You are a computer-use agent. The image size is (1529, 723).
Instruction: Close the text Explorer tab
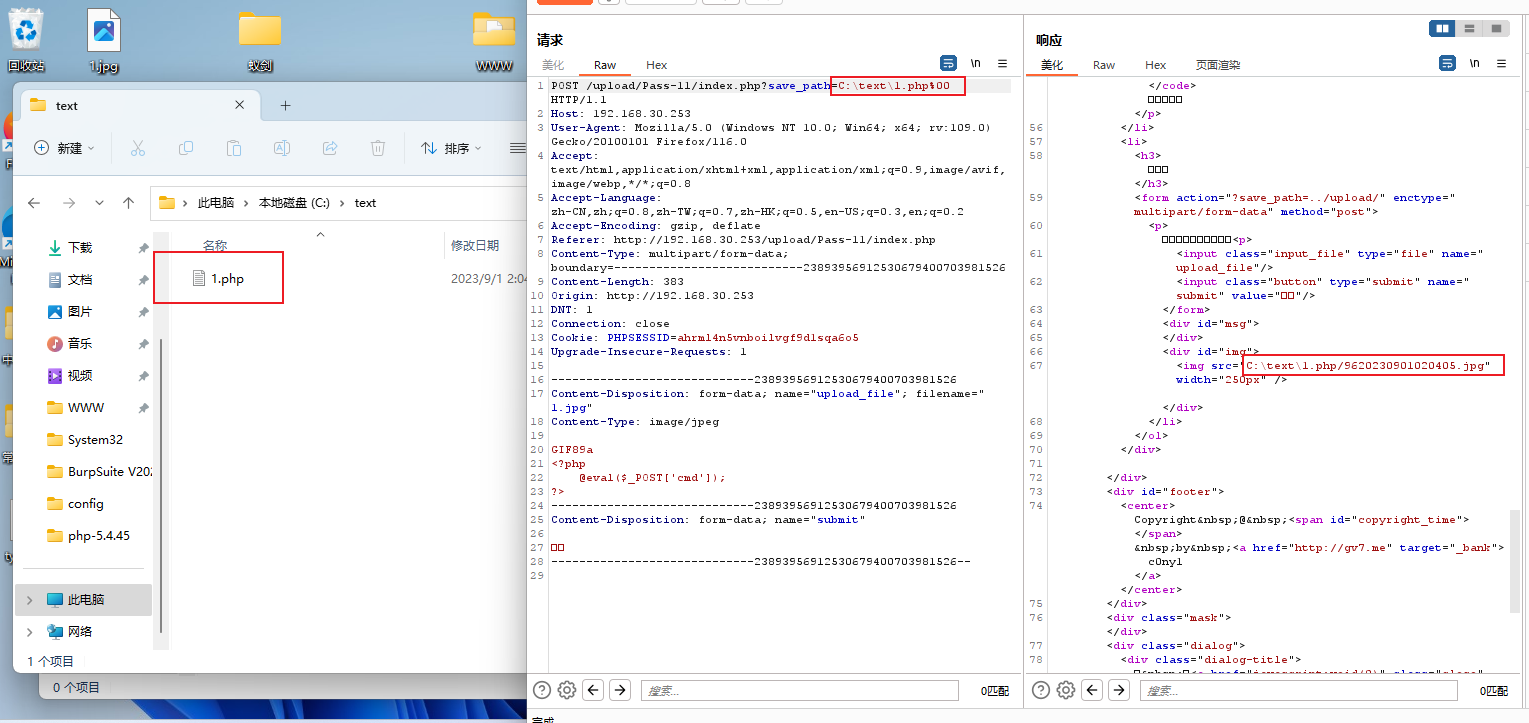point(239,105)
